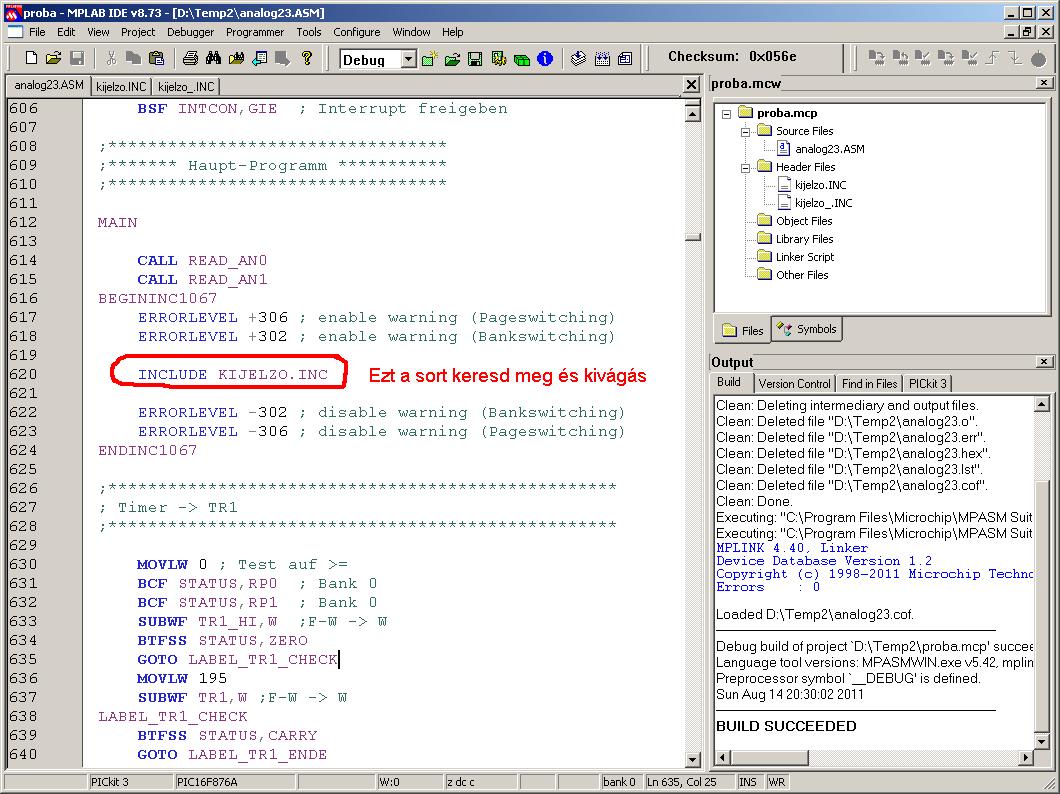Select kijelzo.INC in Header Files

tap(821, 185)
